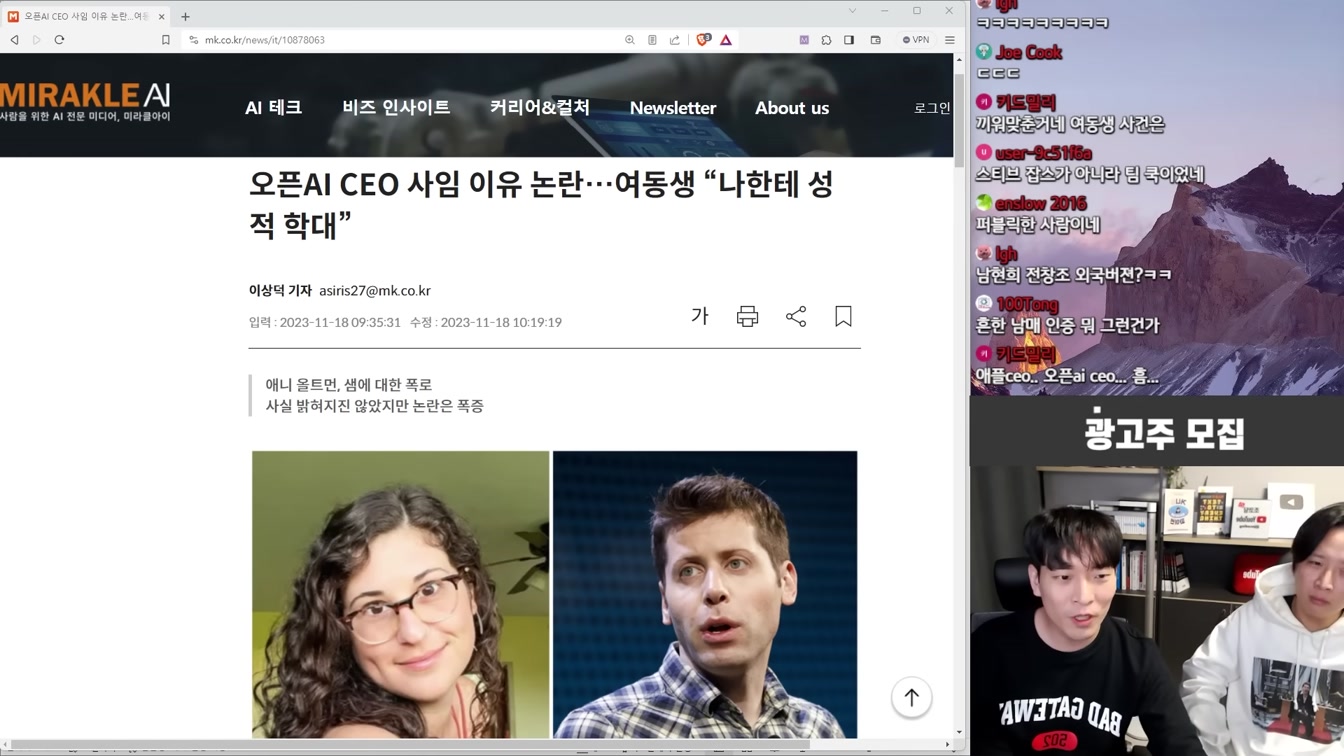Click the 로그인 login link
Image resolution: width=1344 pixels, height=756 pixels.
click(x=932, y=108)
